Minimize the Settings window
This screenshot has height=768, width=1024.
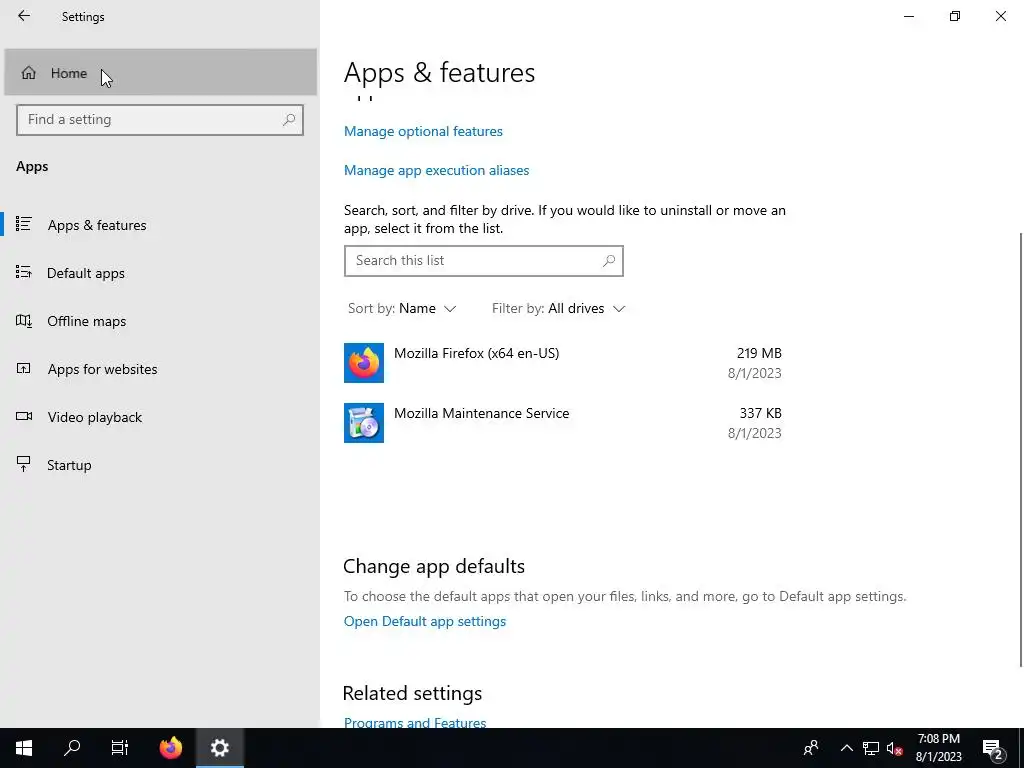pos(909,16)
